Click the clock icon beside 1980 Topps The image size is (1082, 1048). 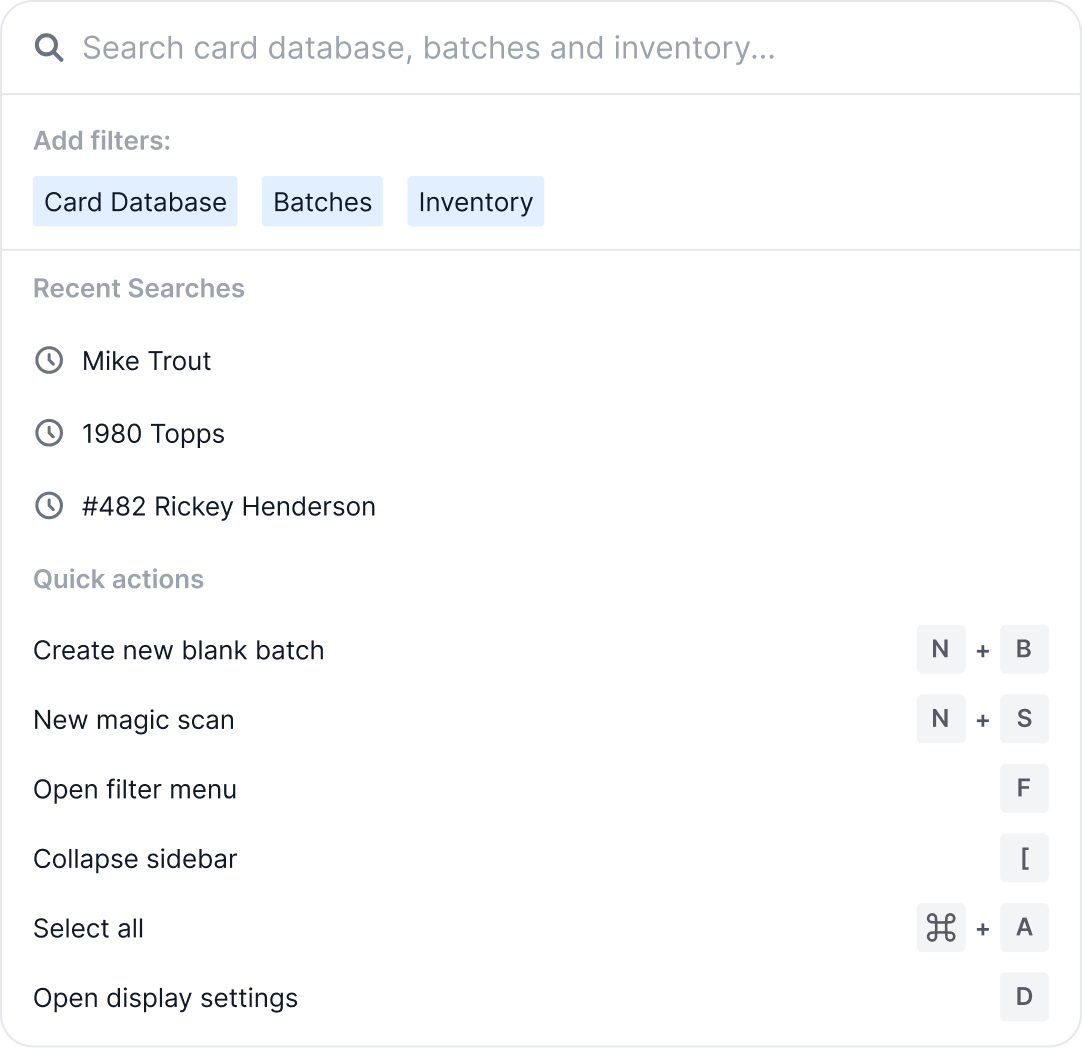[x=49, y=433]
